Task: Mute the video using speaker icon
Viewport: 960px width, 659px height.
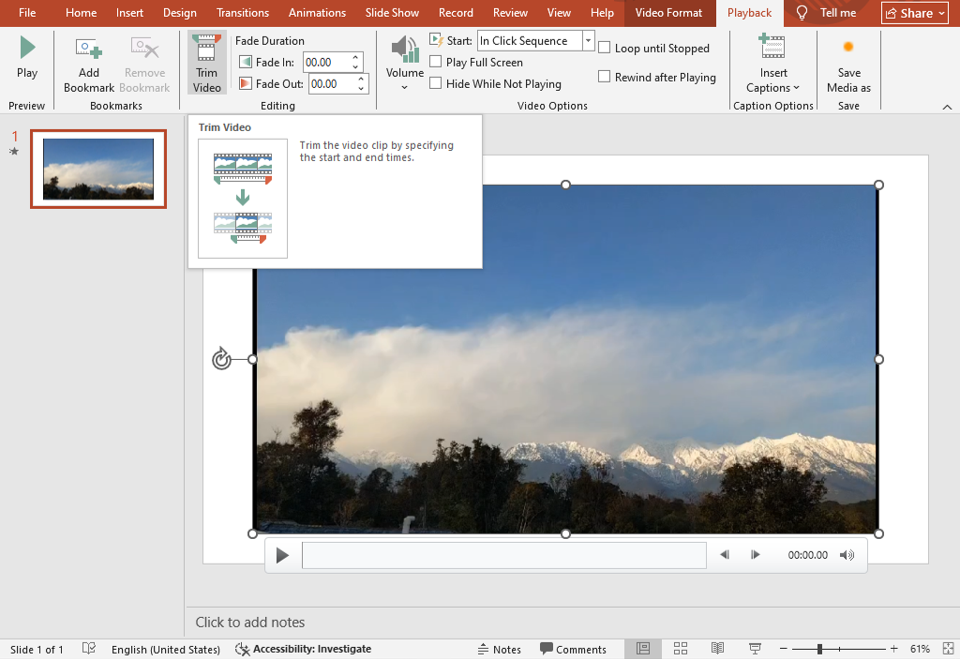Action: 847,555
